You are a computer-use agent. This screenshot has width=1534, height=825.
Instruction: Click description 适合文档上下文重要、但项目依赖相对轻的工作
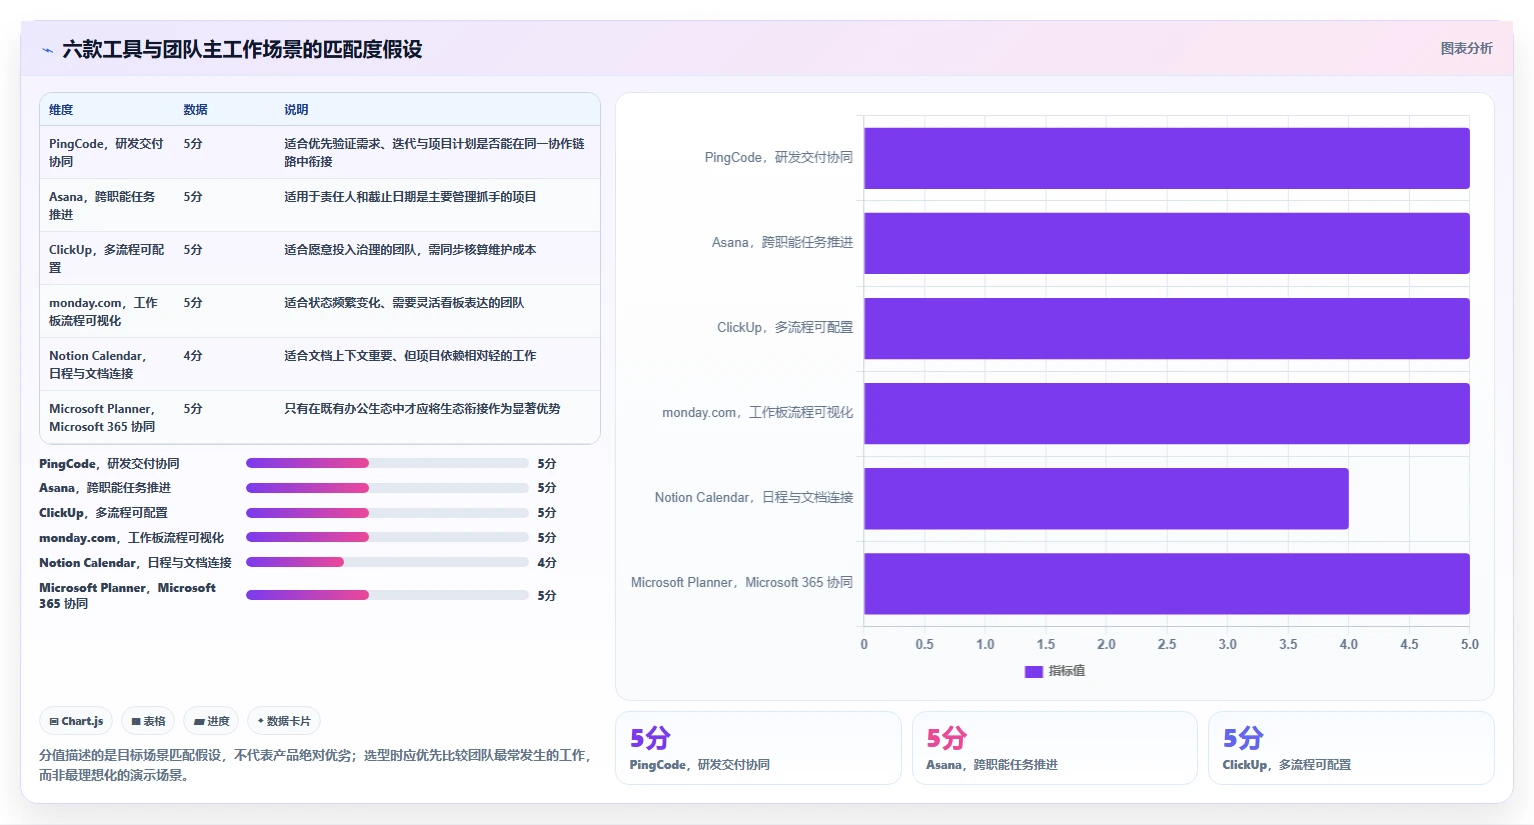410,356
